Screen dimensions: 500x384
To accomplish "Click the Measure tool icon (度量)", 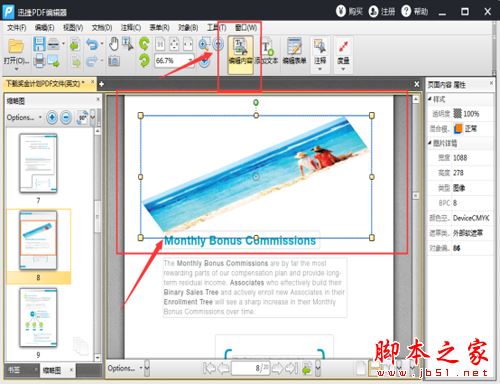I will click(343, 48).
